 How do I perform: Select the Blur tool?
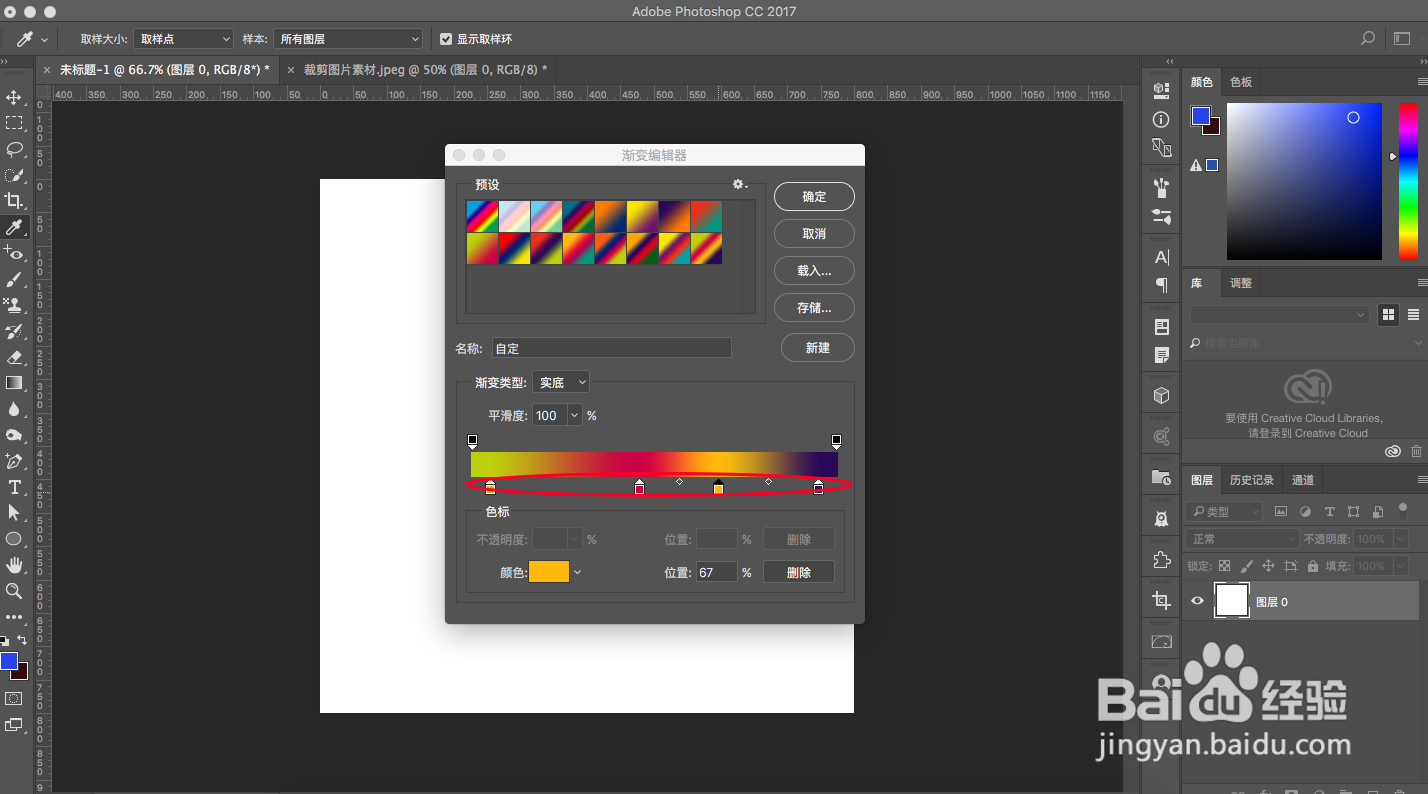click(x=14, y=409)
